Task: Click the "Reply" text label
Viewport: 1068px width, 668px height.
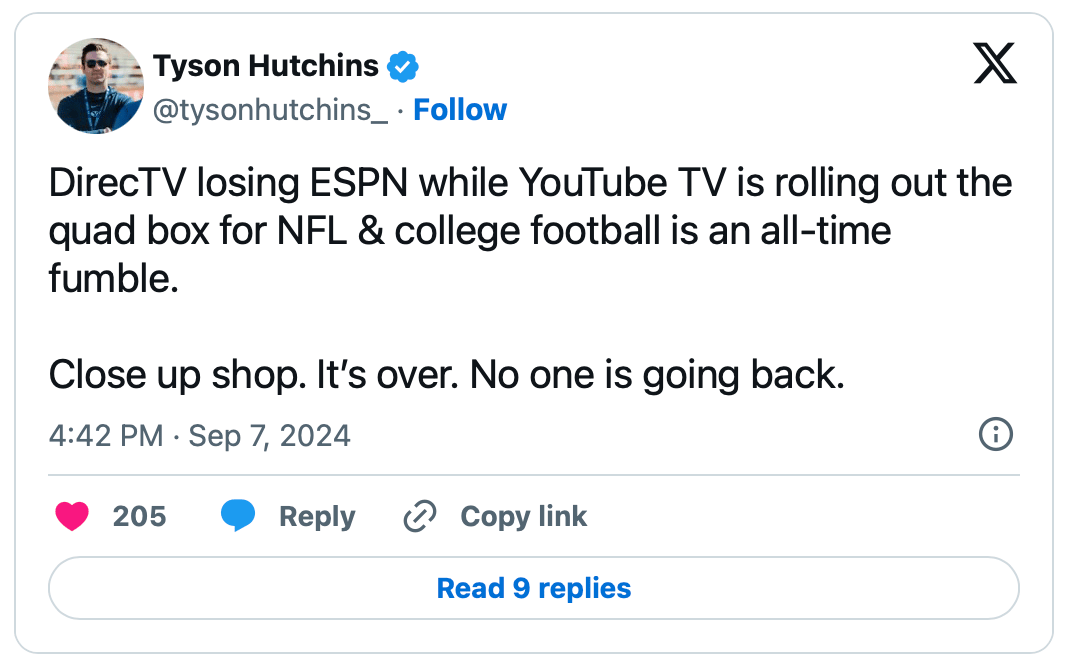Action: coord(317,516)
